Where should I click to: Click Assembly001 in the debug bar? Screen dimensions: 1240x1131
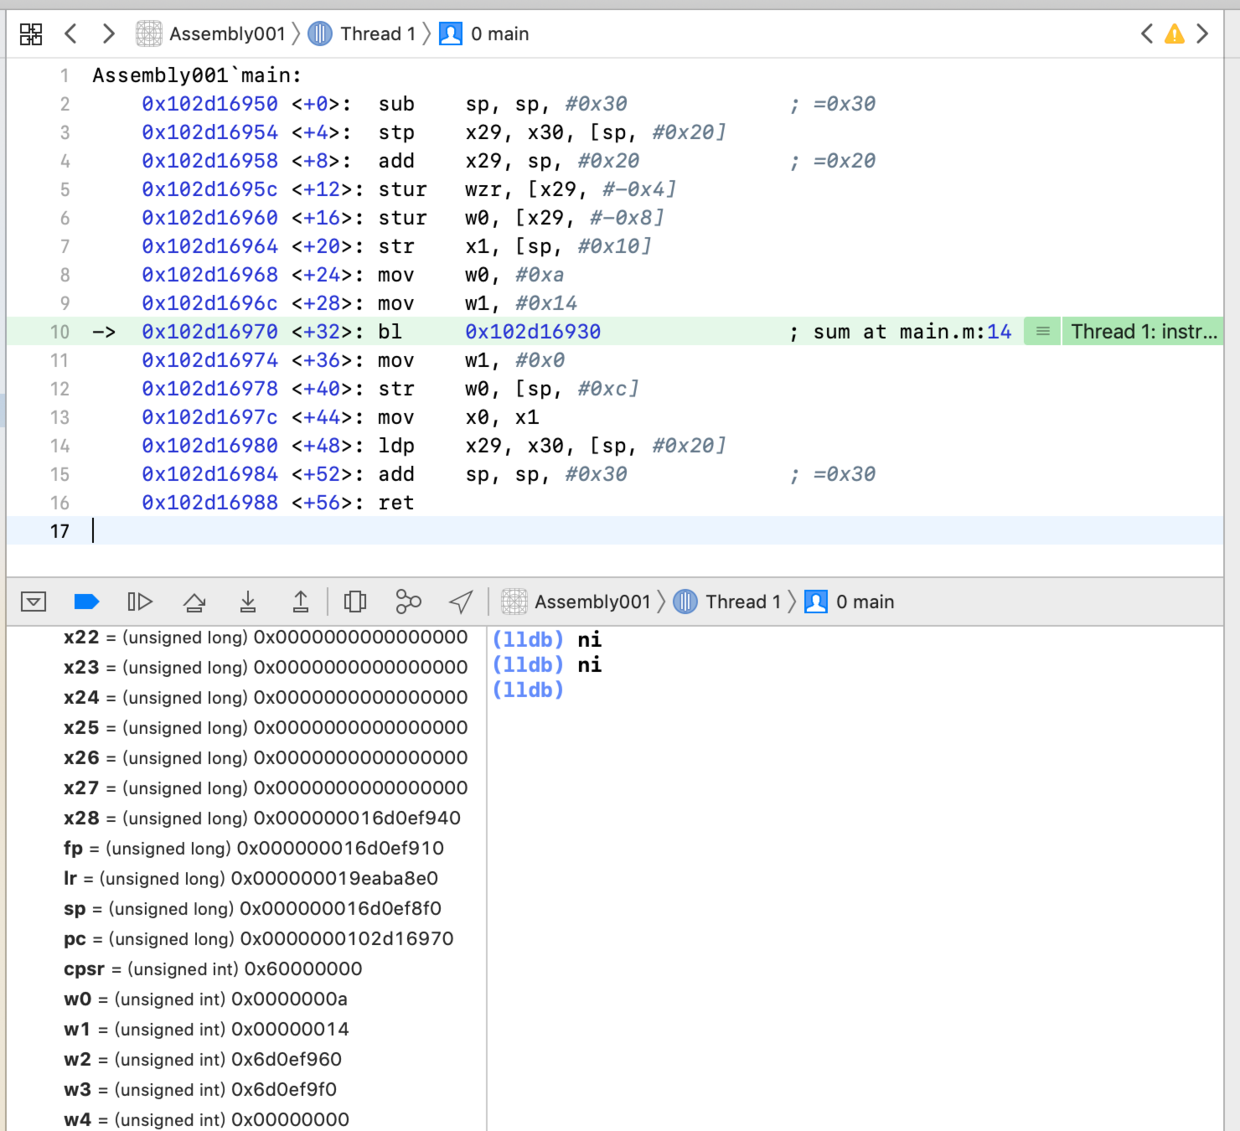click(576, 602)
